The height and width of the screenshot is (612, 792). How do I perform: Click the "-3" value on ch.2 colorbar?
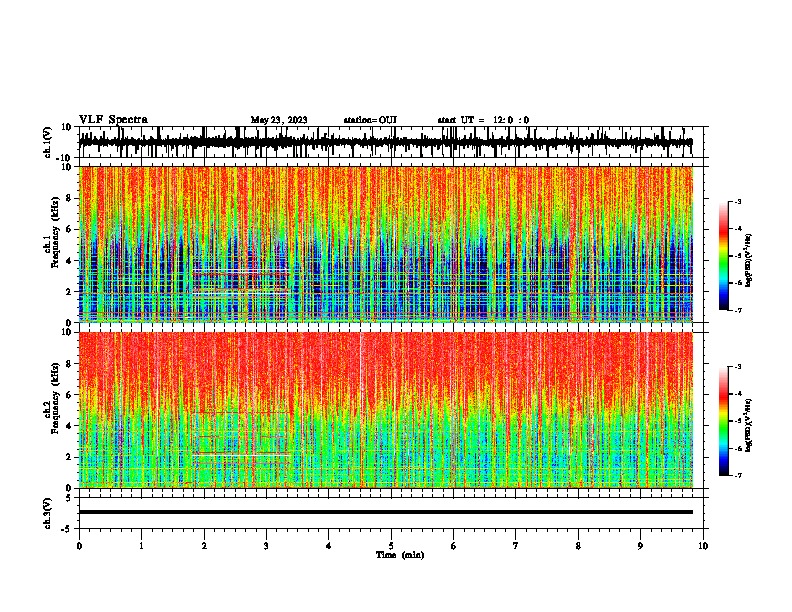tap(738, 367)
